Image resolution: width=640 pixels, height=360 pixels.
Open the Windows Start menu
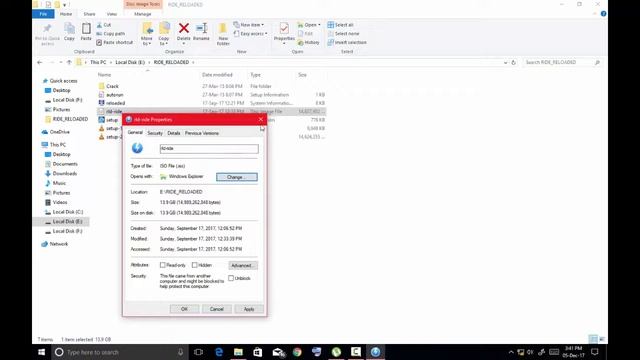coord(42,352)
